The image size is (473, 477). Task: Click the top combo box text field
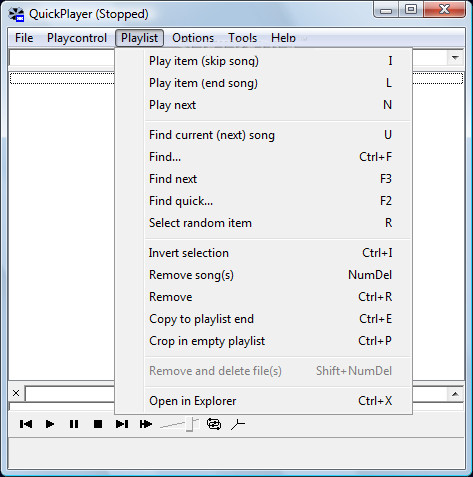pos(62,58)
